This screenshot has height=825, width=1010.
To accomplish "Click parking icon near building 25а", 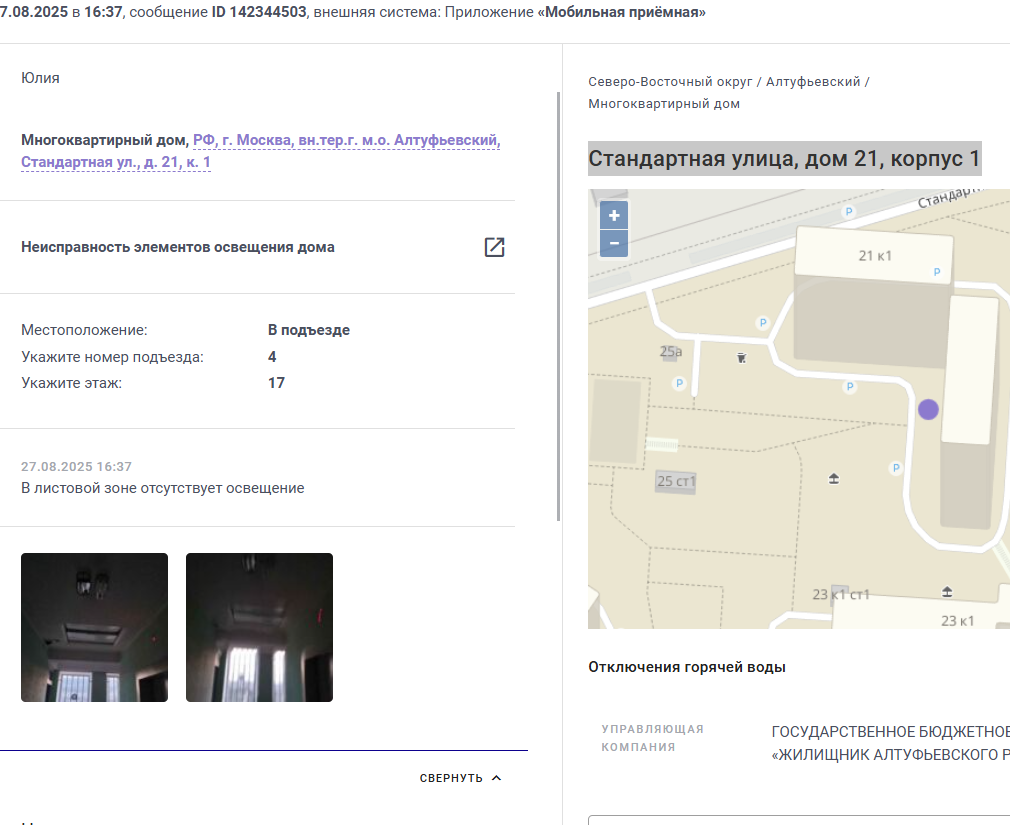I will click(x=679, y=384).
